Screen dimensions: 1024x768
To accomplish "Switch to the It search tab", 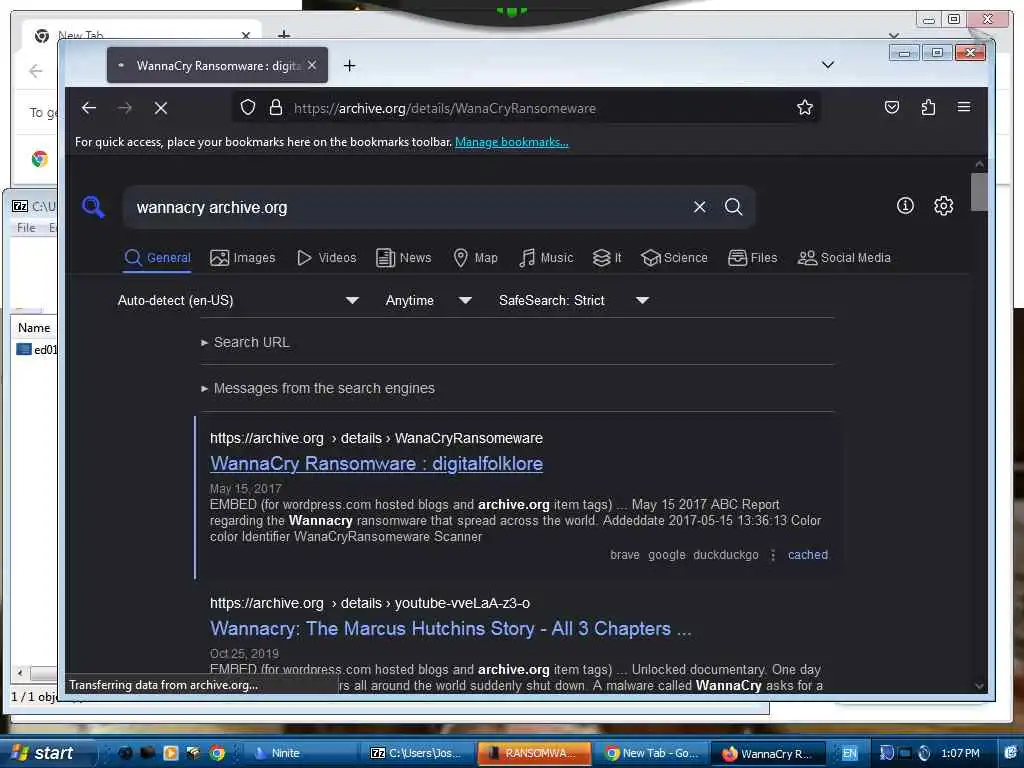I will click(607, 258).
